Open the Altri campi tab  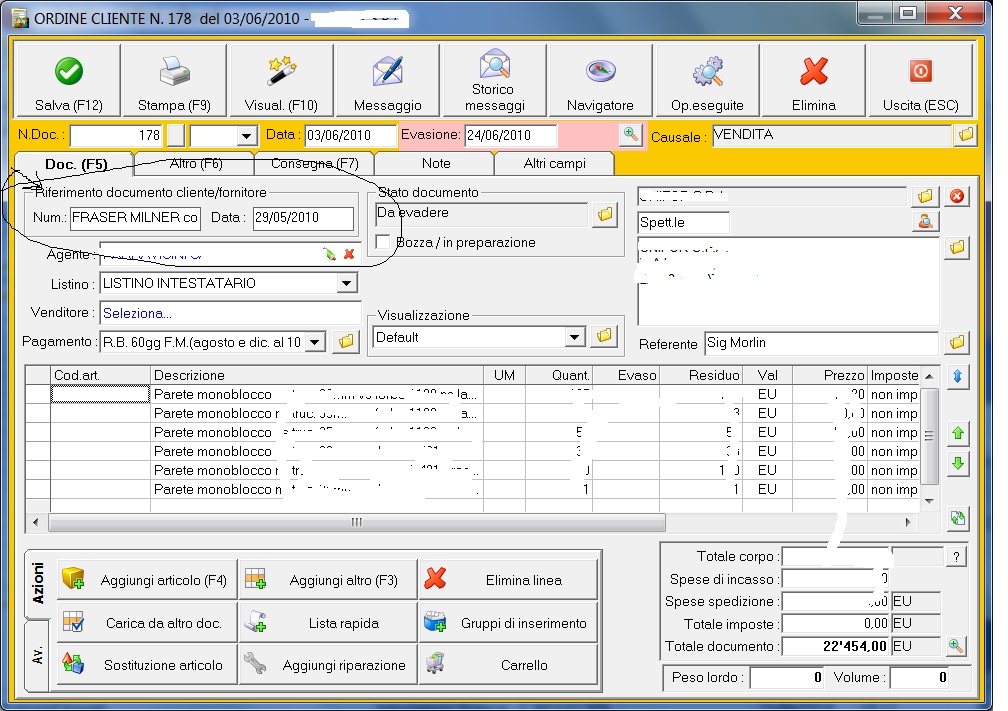(554, 163)
